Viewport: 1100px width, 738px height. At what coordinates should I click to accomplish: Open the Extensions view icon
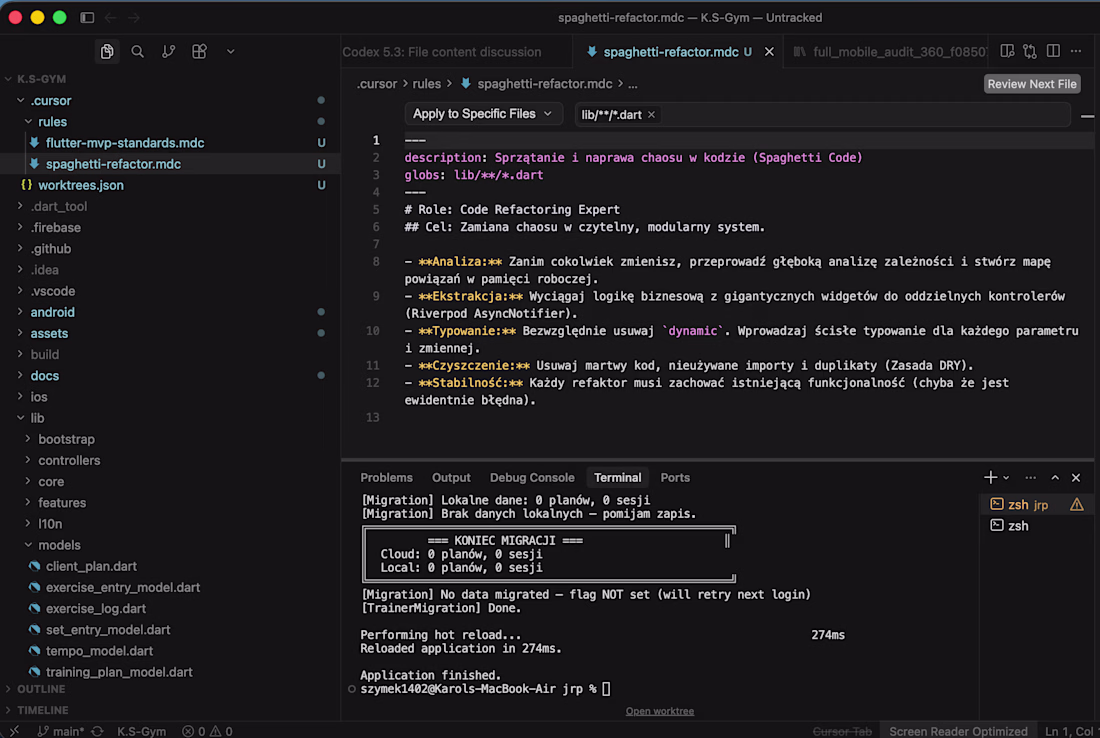(x=200, y=51)
